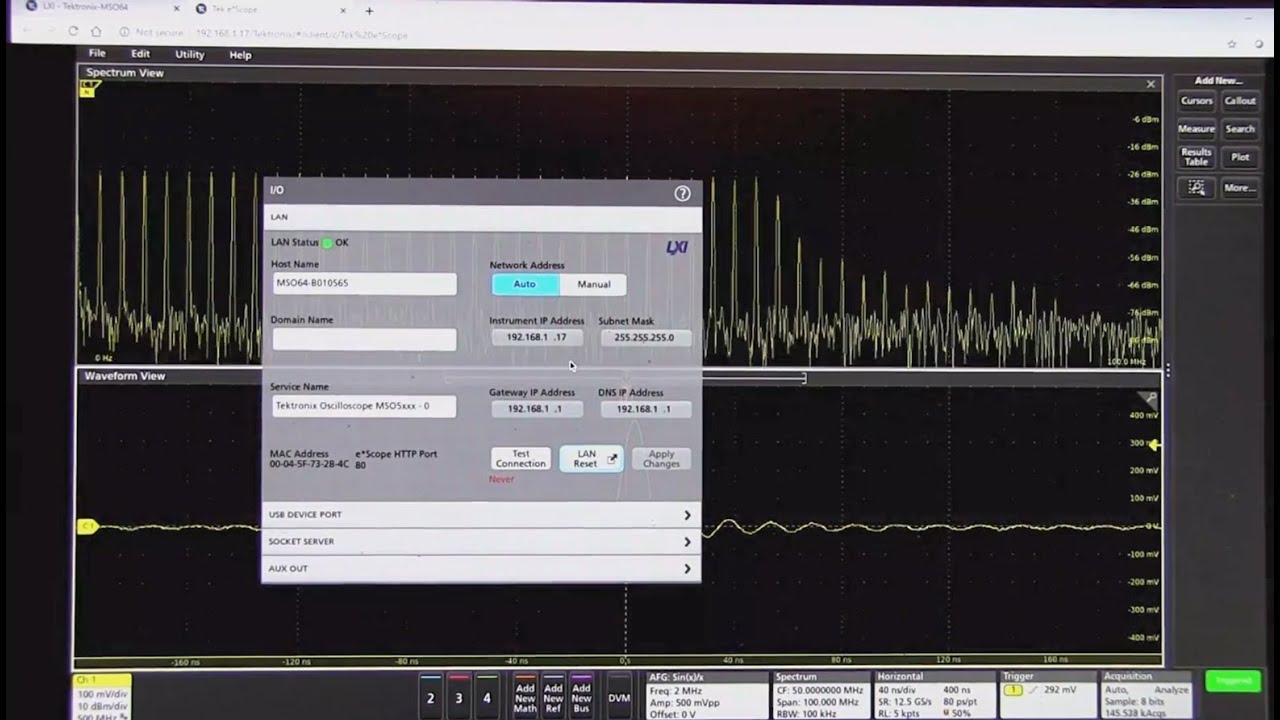Open a new browser tab with plus icon
The image size is (1280, 720).
tap(369, 11)
